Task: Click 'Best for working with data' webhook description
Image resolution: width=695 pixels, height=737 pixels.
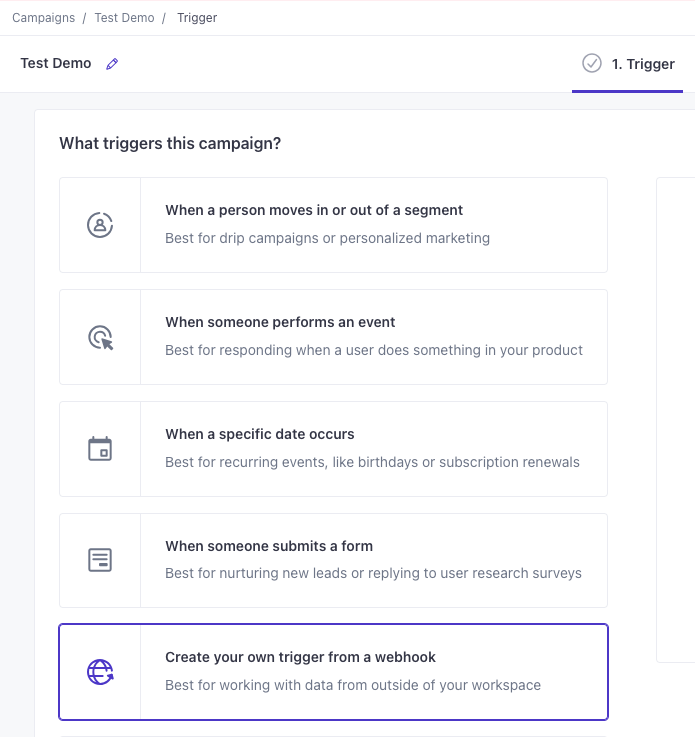Action: click(352, 685)
